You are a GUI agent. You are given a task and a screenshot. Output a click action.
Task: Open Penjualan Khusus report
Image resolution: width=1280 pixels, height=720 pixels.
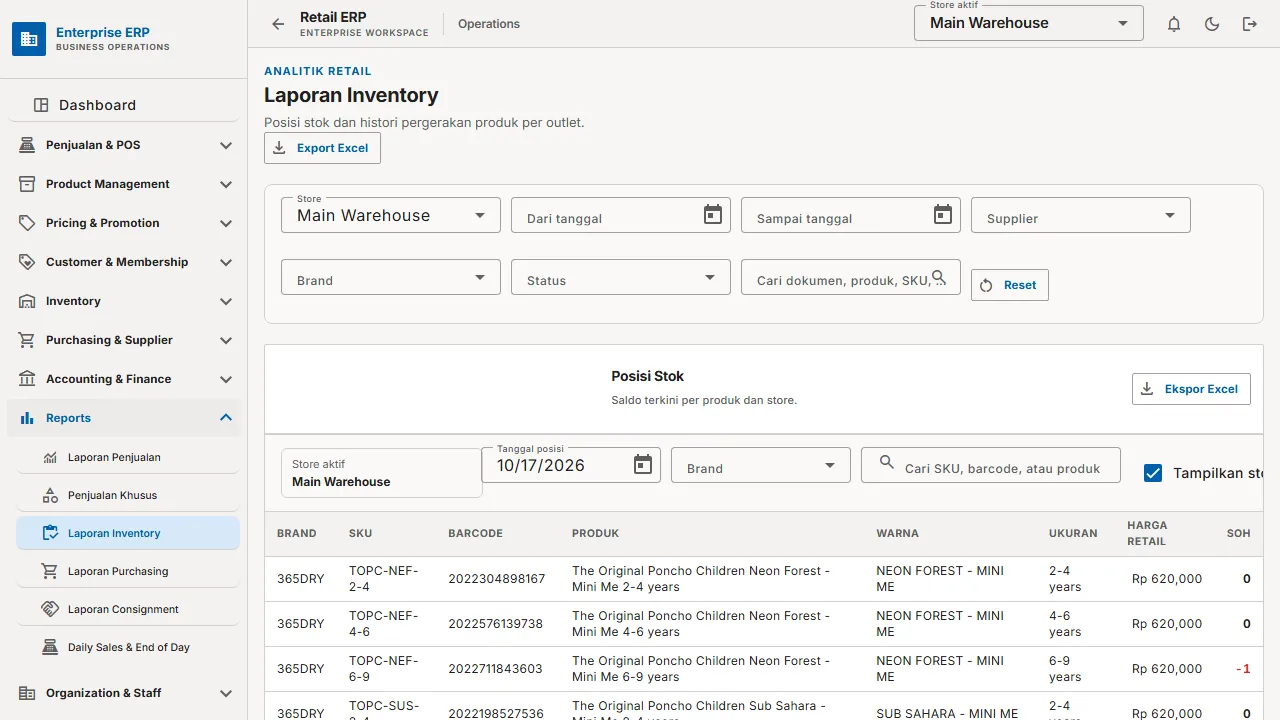pyautogui.click(x=128, y=495)
